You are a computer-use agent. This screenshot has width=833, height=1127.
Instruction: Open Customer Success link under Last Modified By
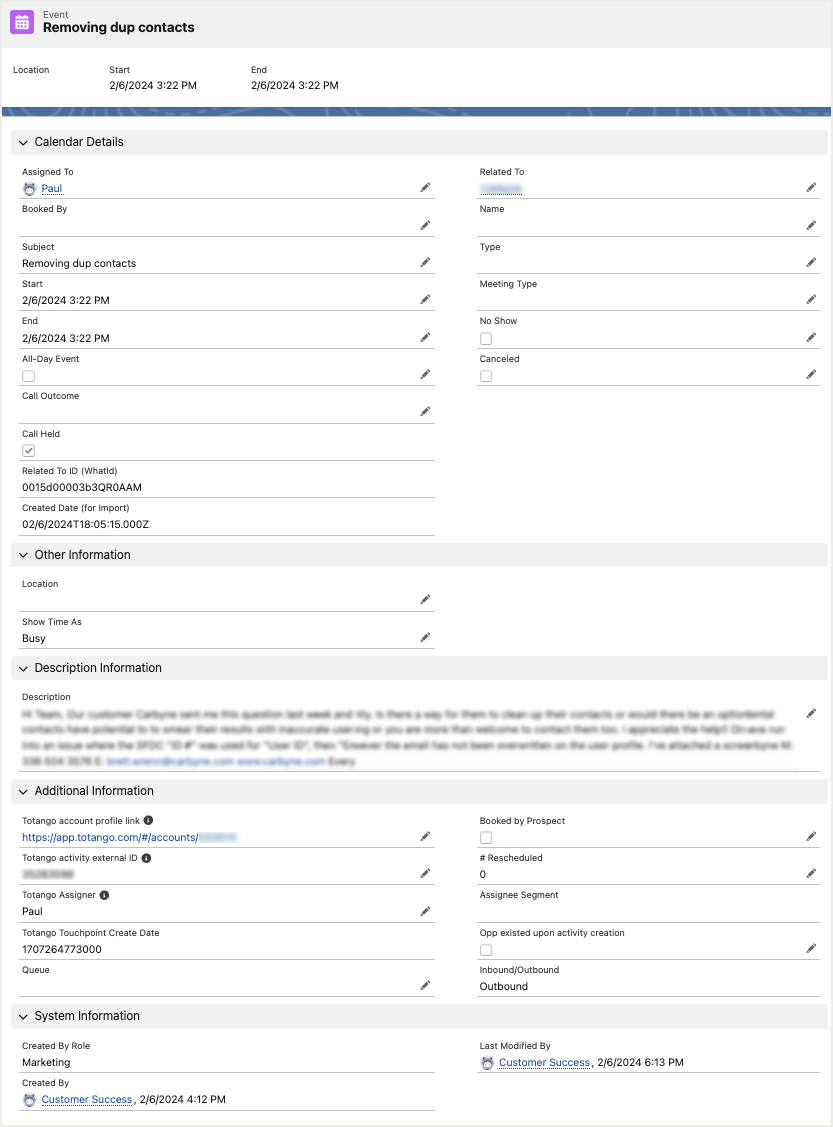tap(544, 1062)
